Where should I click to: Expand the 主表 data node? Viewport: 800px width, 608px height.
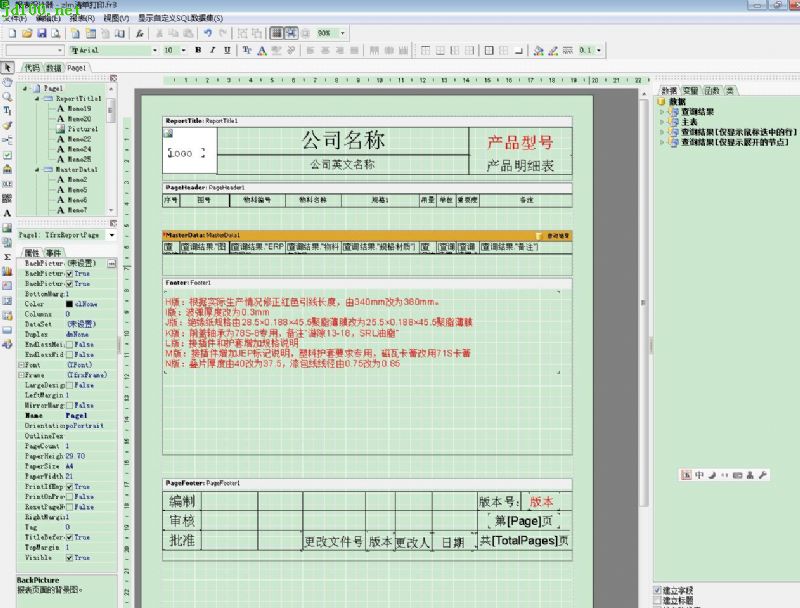pyautogui.click(x=662, y=122)
